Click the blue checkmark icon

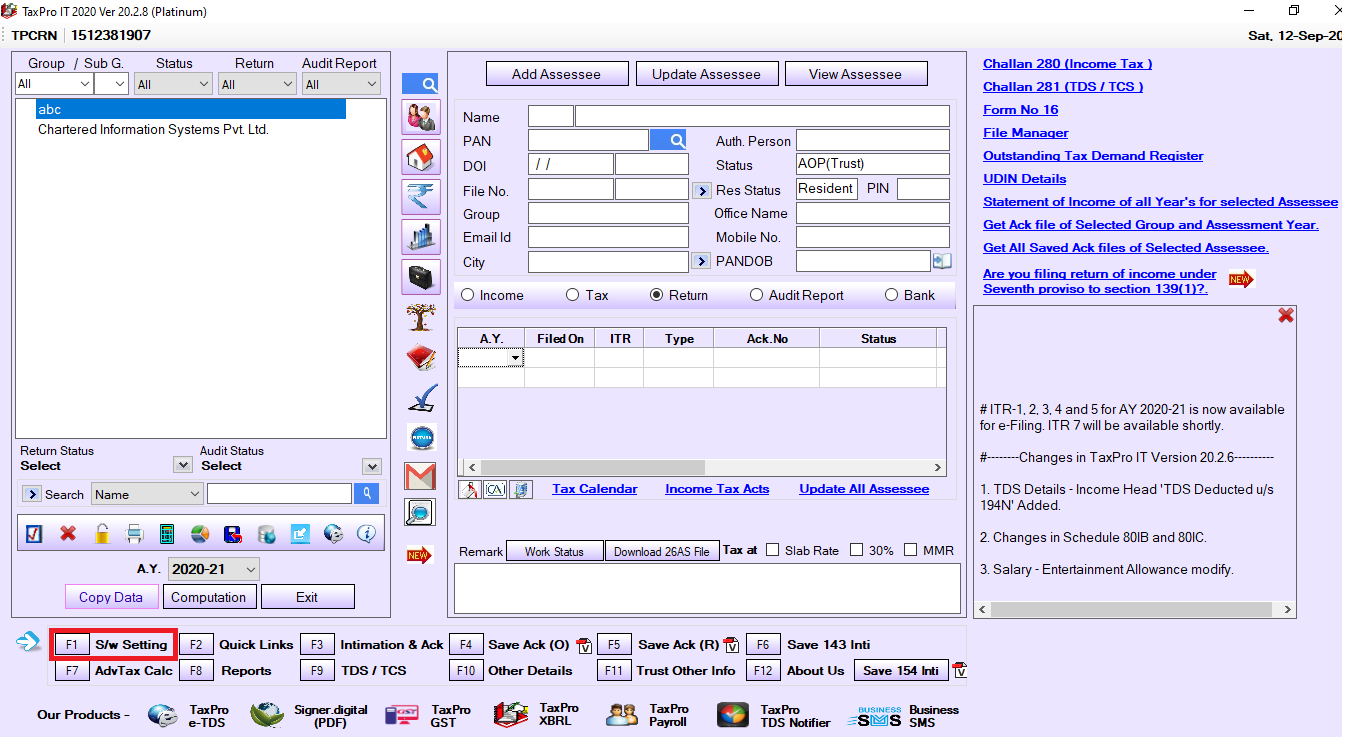[x=421, y=398]
